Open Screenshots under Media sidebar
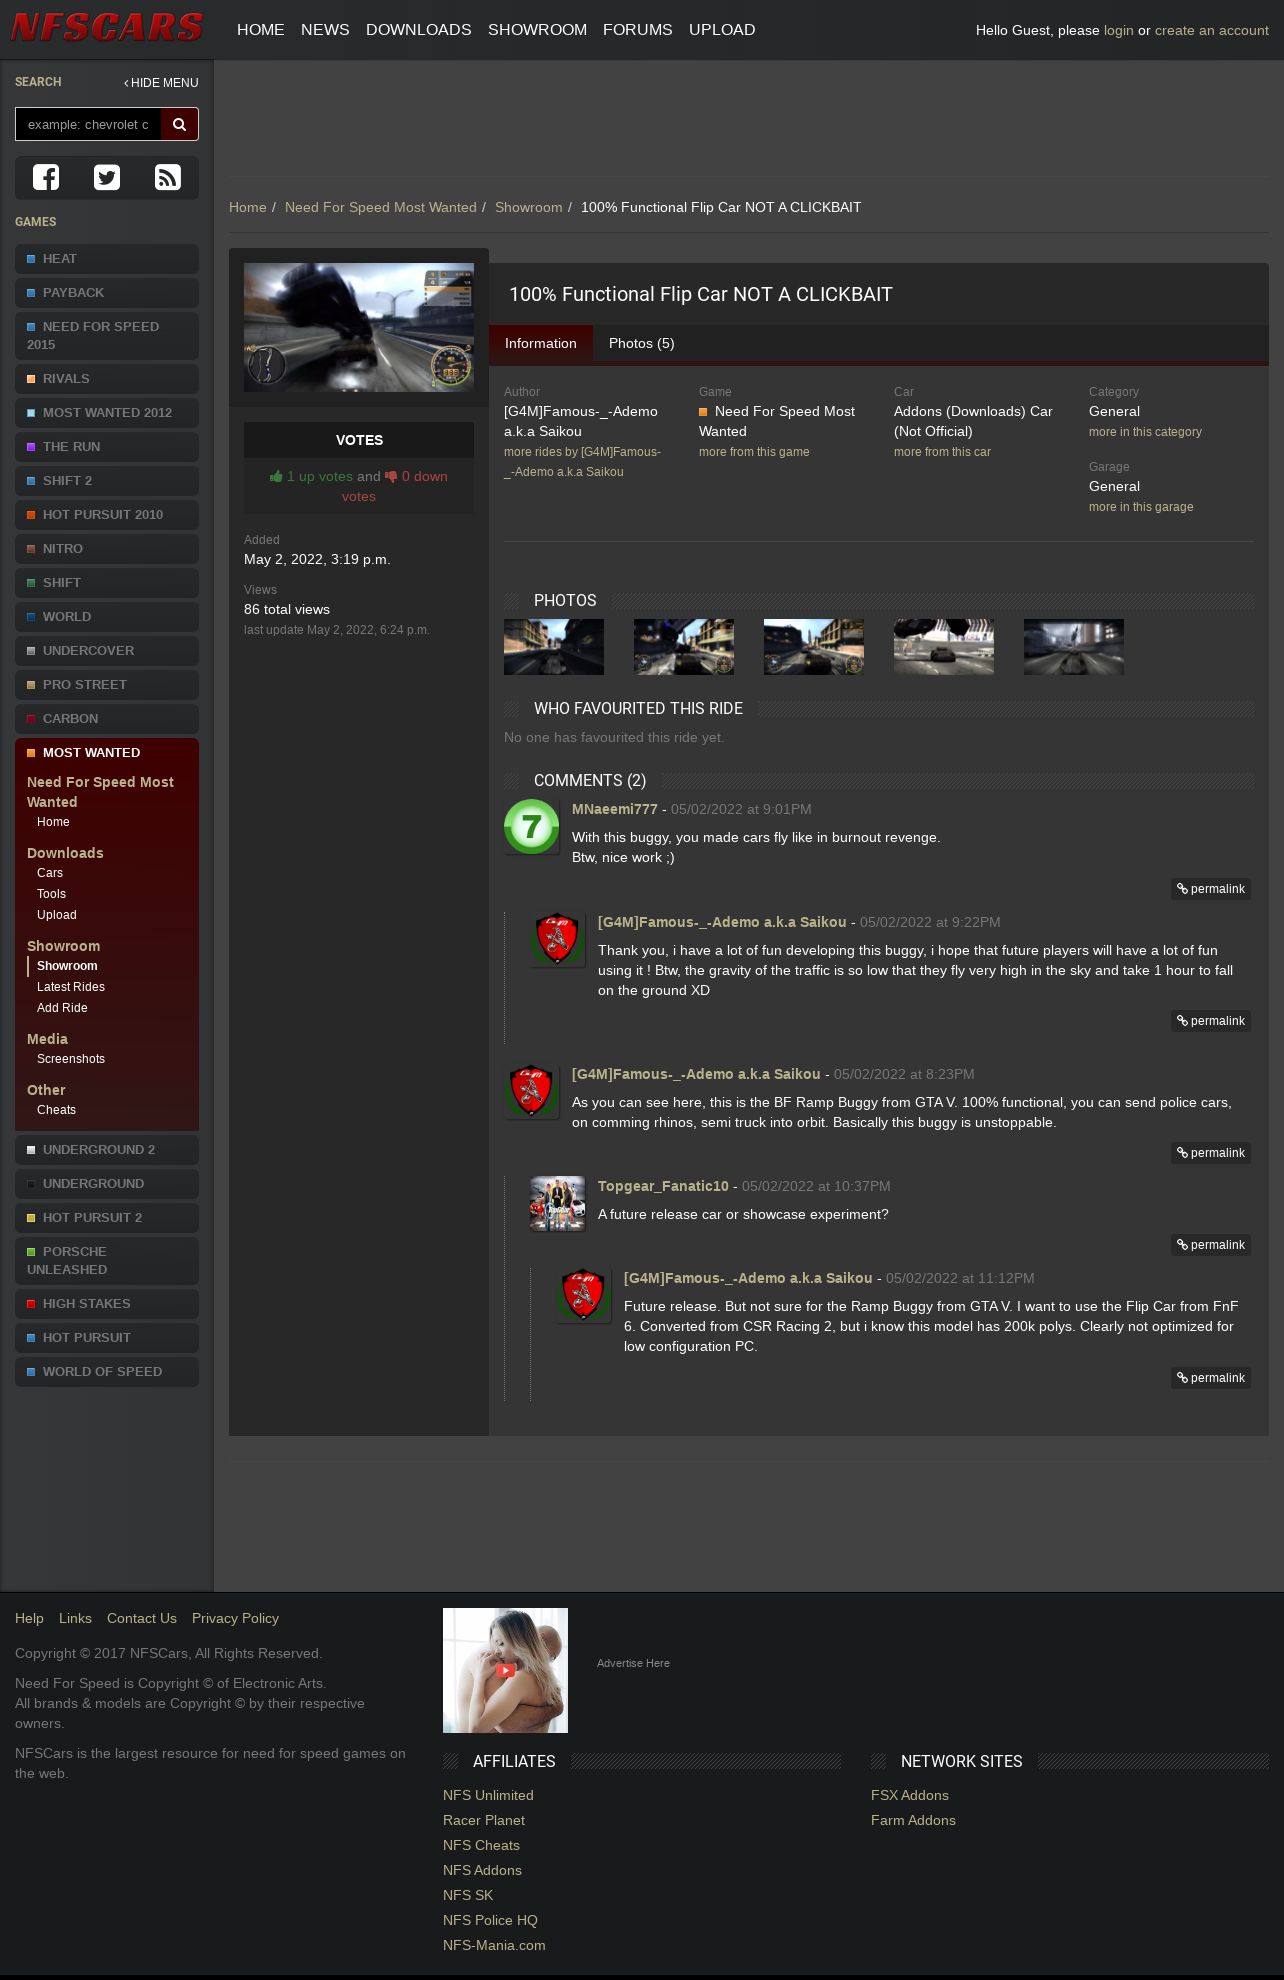Image resolution: width=1284 pixels, height=1980 pixels. tap(71, 1059)
